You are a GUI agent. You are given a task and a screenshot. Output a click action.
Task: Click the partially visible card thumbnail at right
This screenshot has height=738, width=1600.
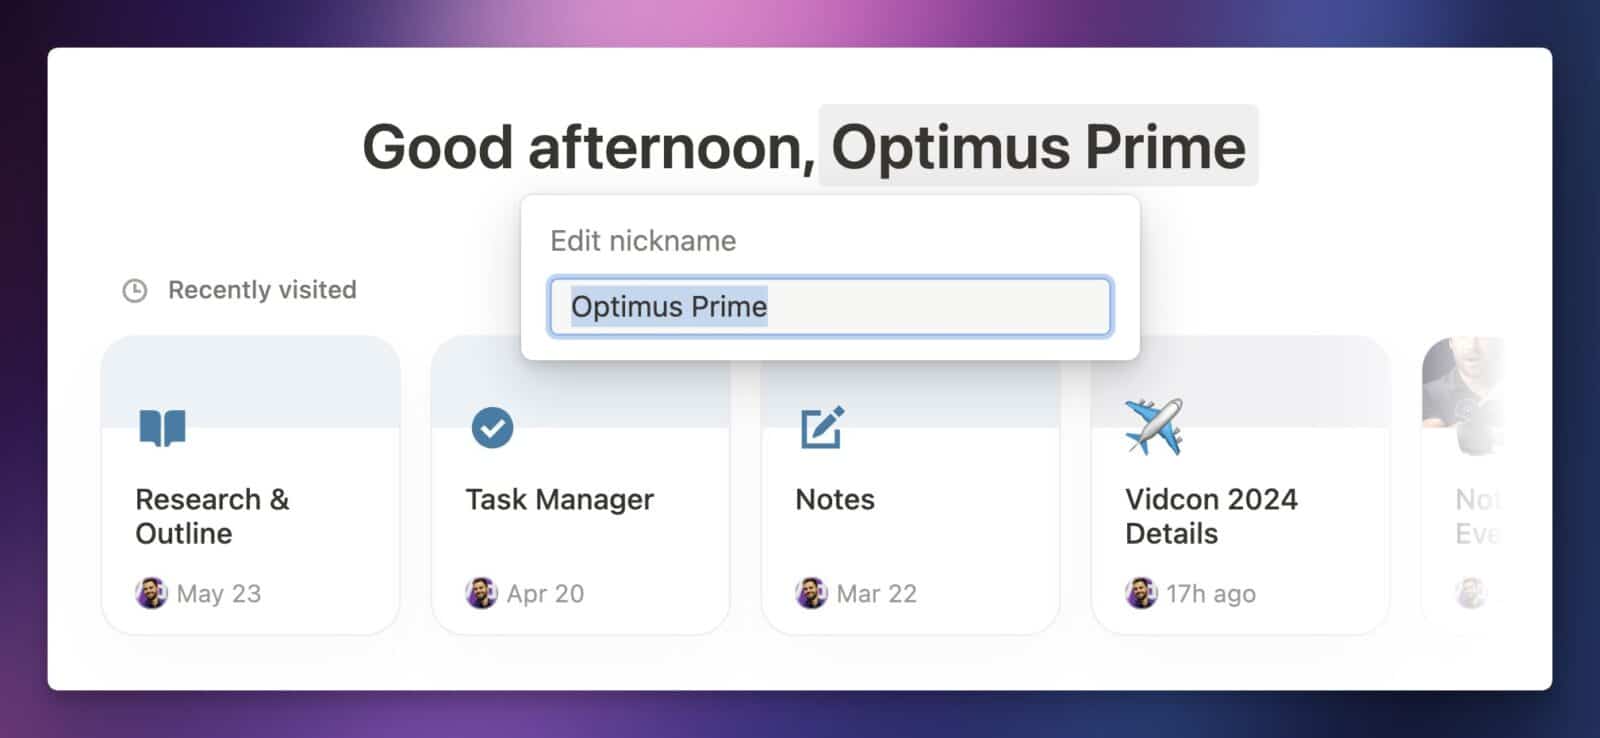click(1464, 396)
